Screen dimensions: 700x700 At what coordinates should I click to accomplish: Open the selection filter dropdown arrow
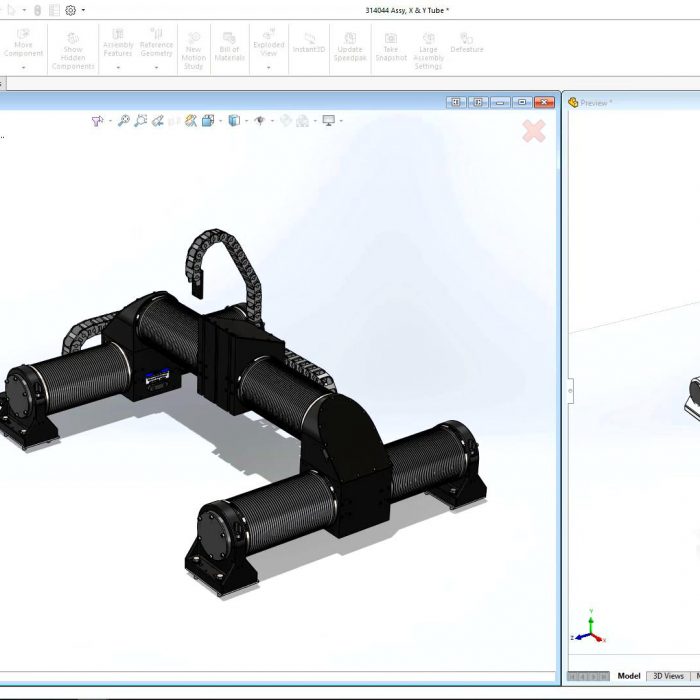(x=110, y=121)
